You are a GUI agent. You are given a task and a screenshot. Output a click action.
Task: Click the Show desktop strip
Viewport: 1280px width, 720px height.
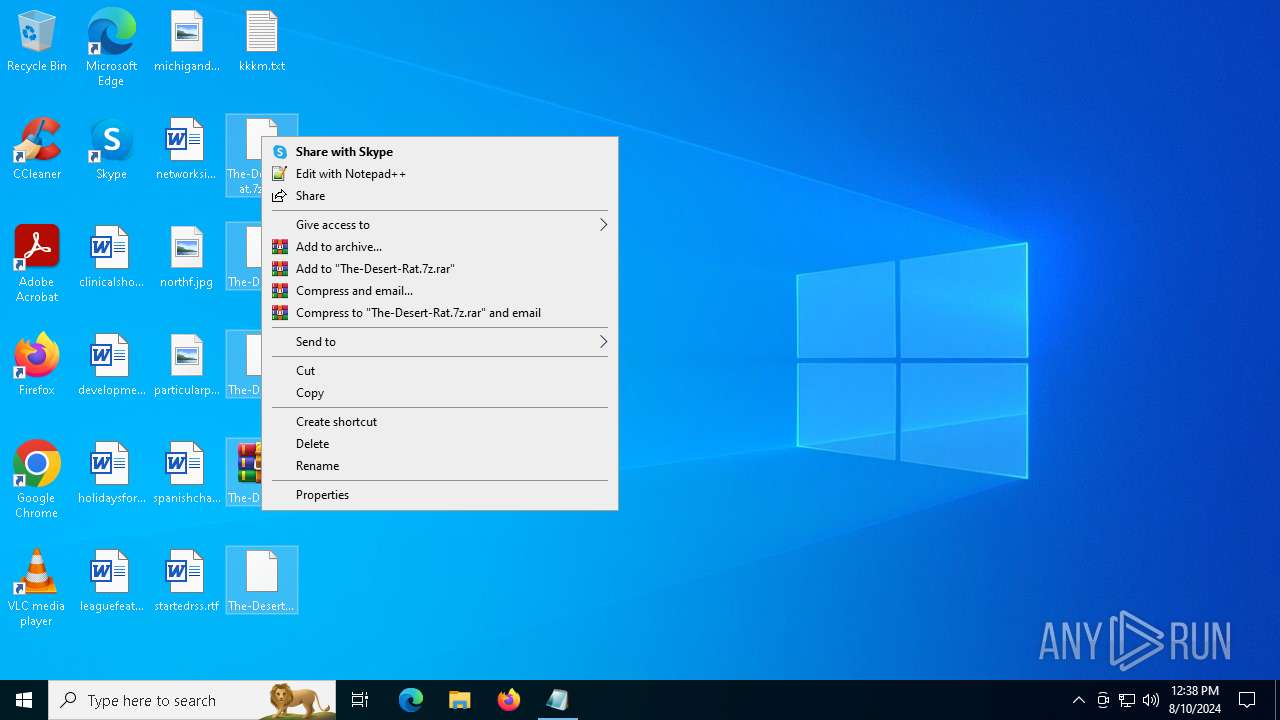(1277, 700)
